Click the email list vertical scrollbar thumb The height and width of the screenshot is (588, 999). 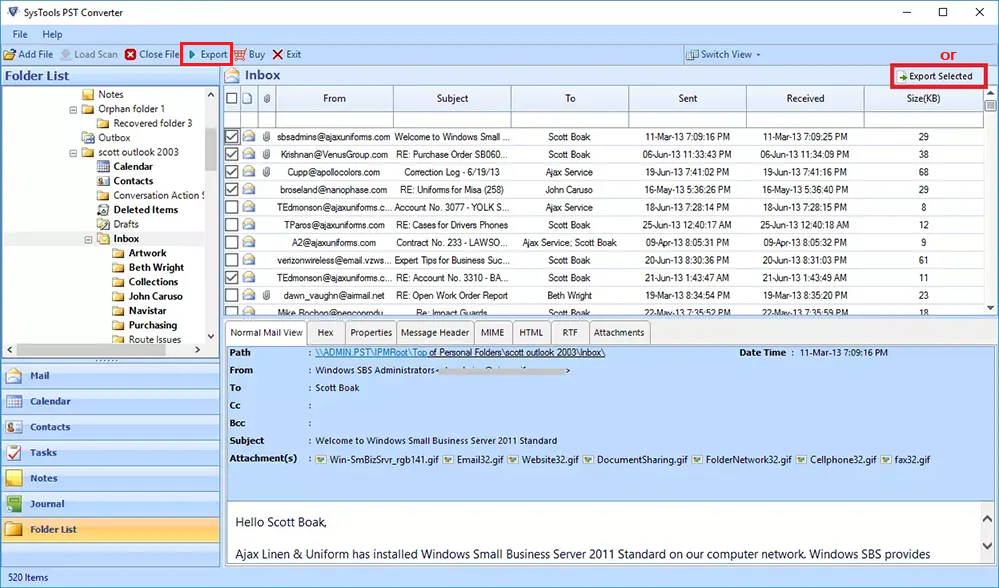tap(991, 106)
